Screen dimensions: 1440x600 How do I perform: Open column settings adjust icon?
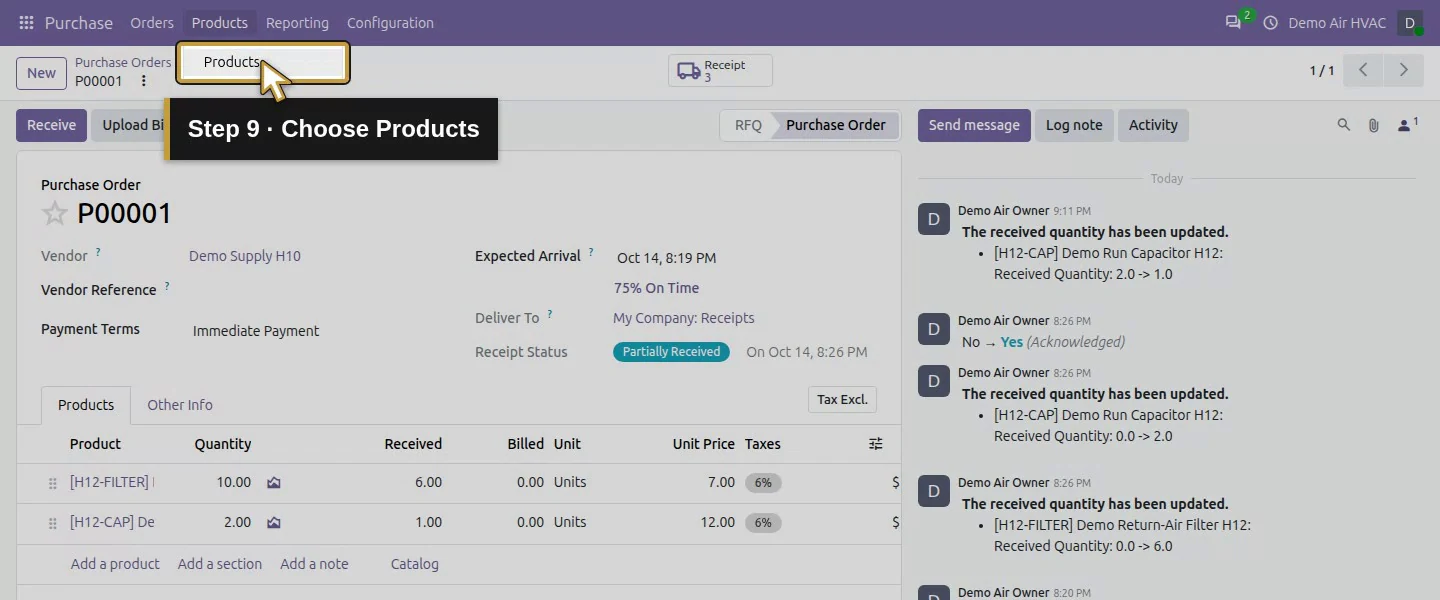point(876,444)
